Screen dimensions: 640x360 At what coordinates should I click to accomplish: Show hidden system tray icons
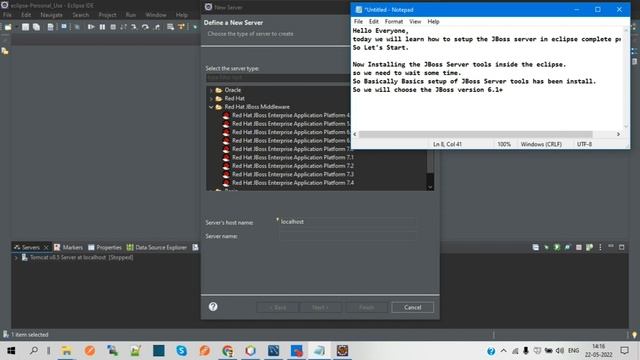pyautogui.click(x=504, y=351)
